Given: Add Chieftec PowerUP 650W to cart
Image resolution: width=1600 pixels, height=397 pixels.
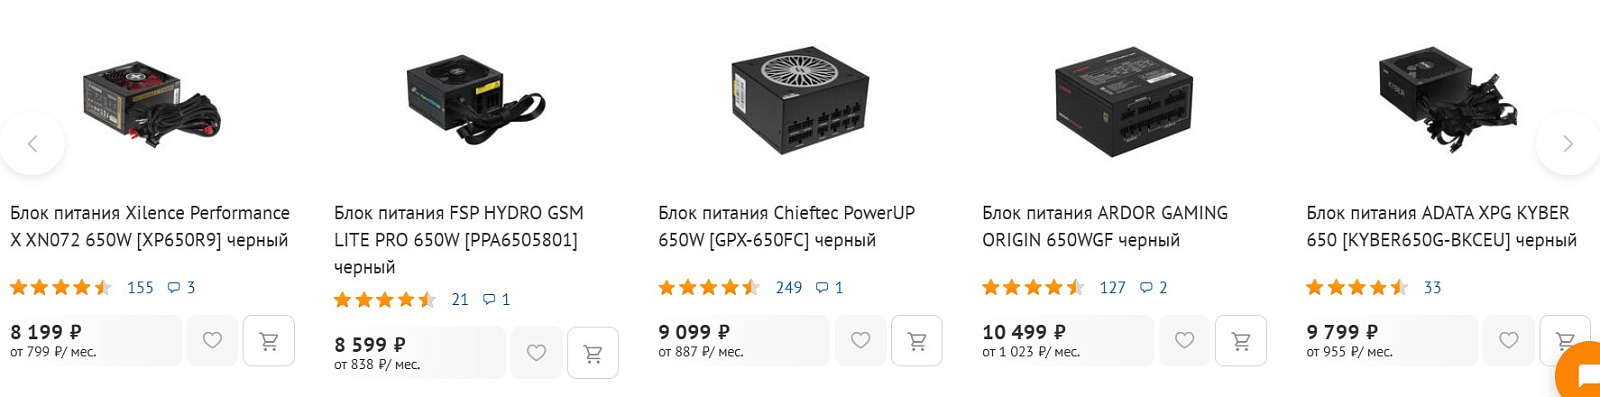Looking at the screenshot, I should point(917,341).
